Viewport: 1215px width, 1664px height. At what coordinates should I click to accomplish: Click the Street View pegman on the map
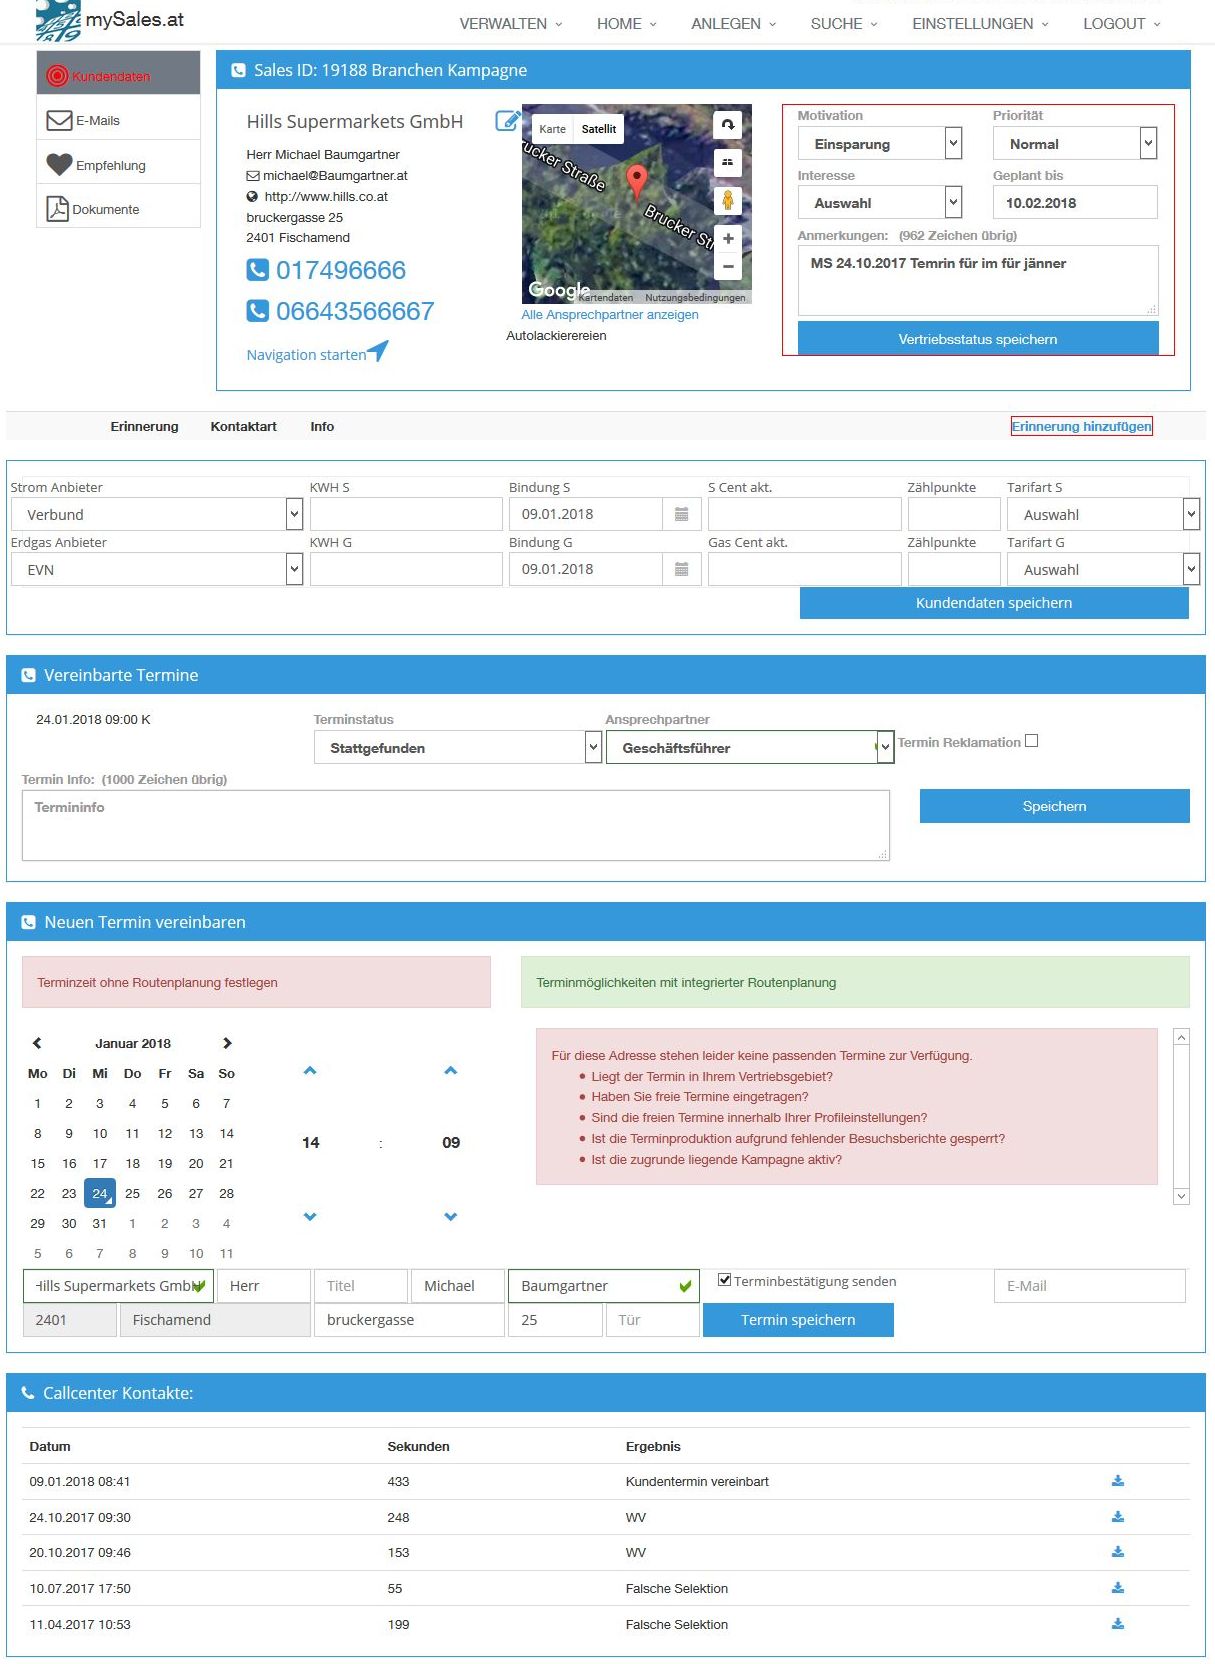coord(728,200)
